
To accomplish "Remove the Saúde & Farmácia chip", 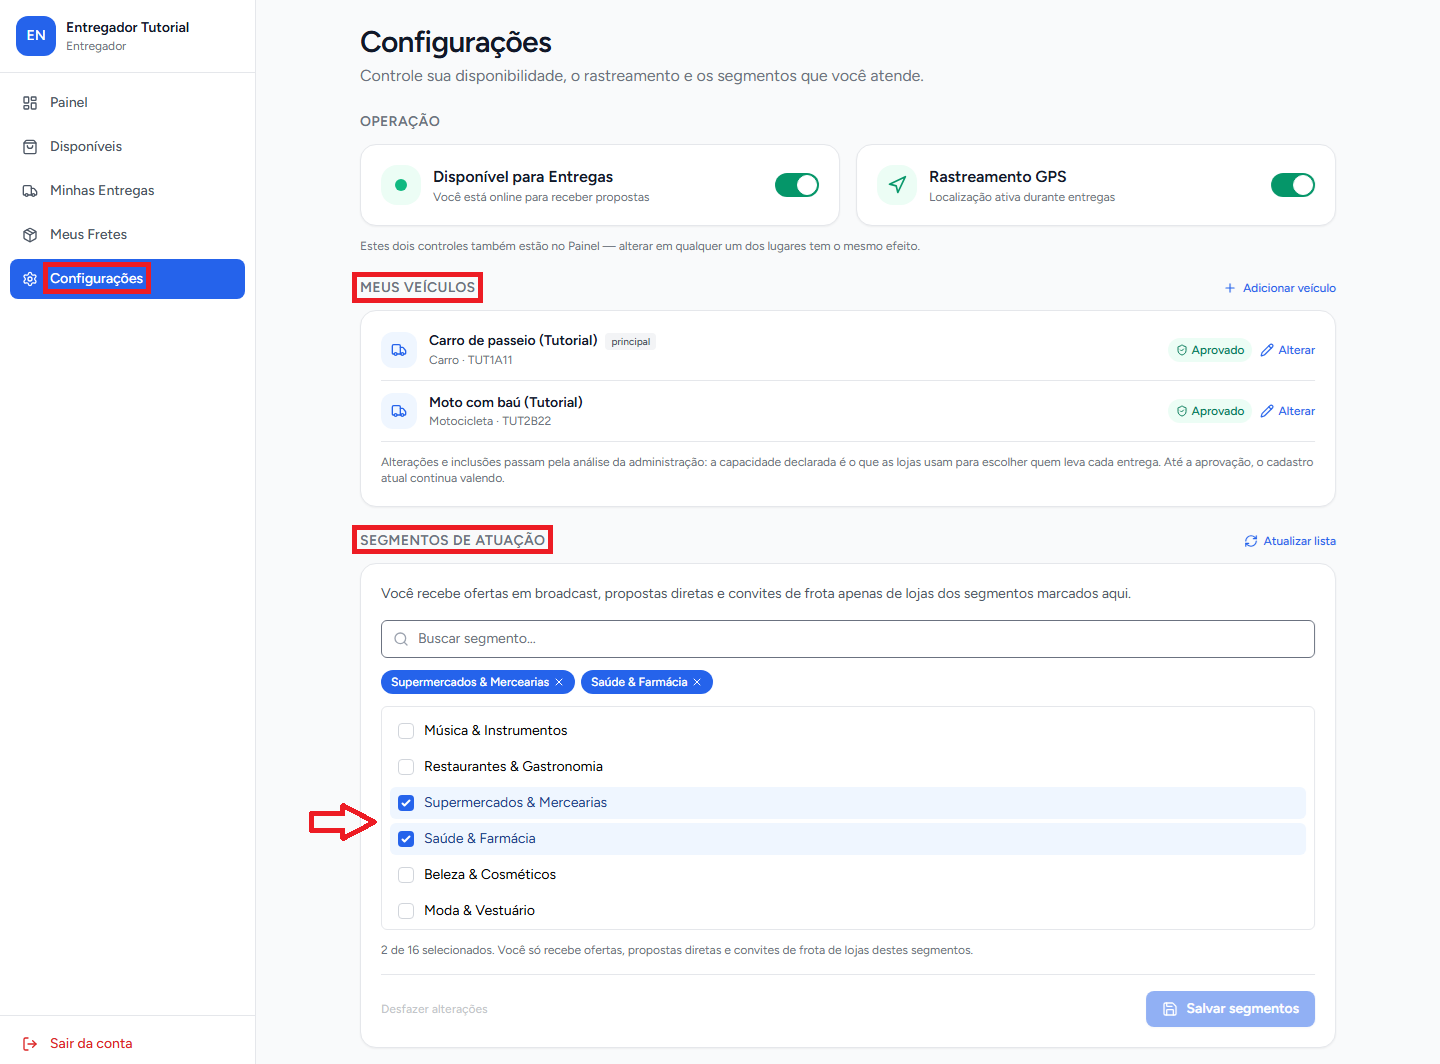I will pyautogui.click(x=697, y=682).
